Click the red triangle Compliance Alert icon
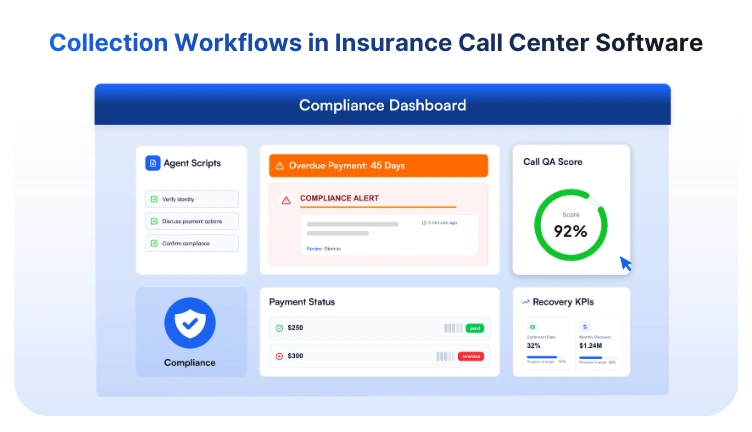 [286, 200]
